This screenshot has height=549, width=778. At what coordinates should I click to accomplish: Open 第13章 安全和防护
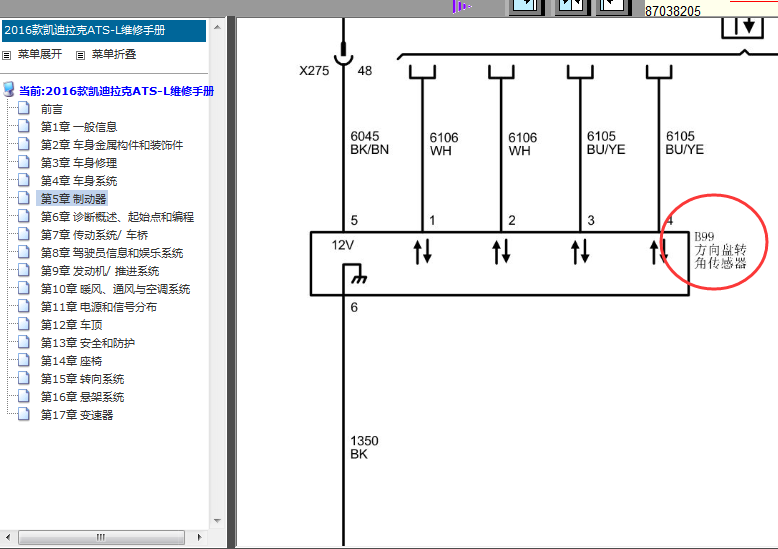[87, 343]
